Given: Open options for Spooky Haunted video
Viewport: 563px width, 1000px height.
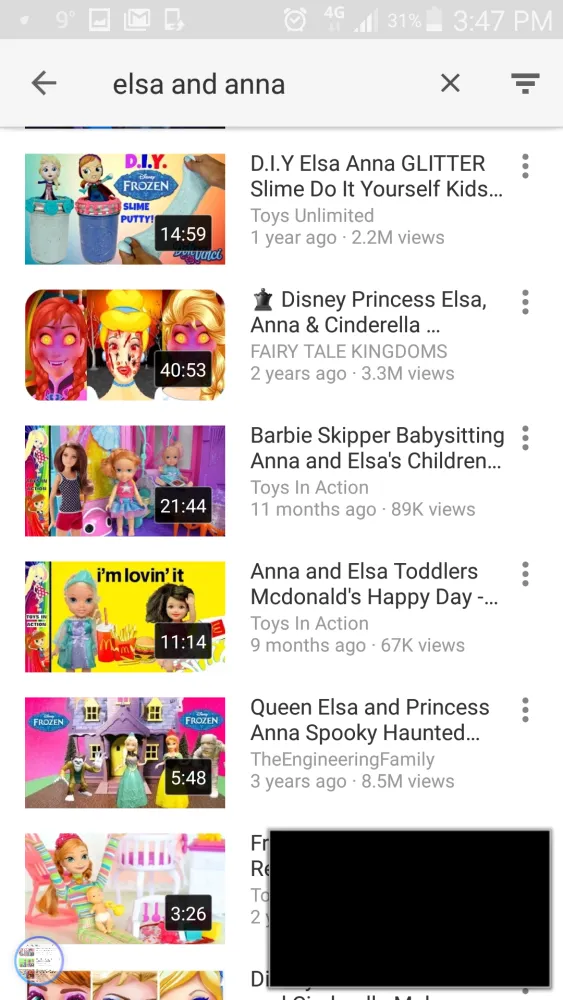Looking at the screenshot, I should pos(525,709).
